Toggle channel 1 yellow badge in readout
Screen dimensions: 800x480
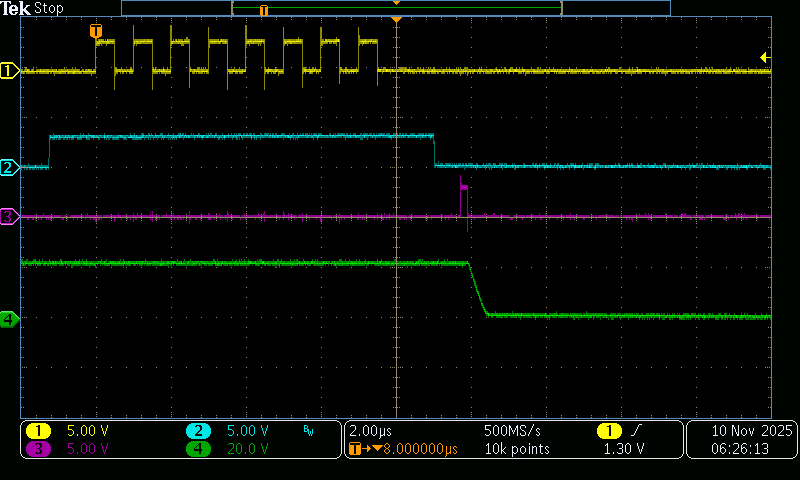pyautogui.click(x=39, y=431)
